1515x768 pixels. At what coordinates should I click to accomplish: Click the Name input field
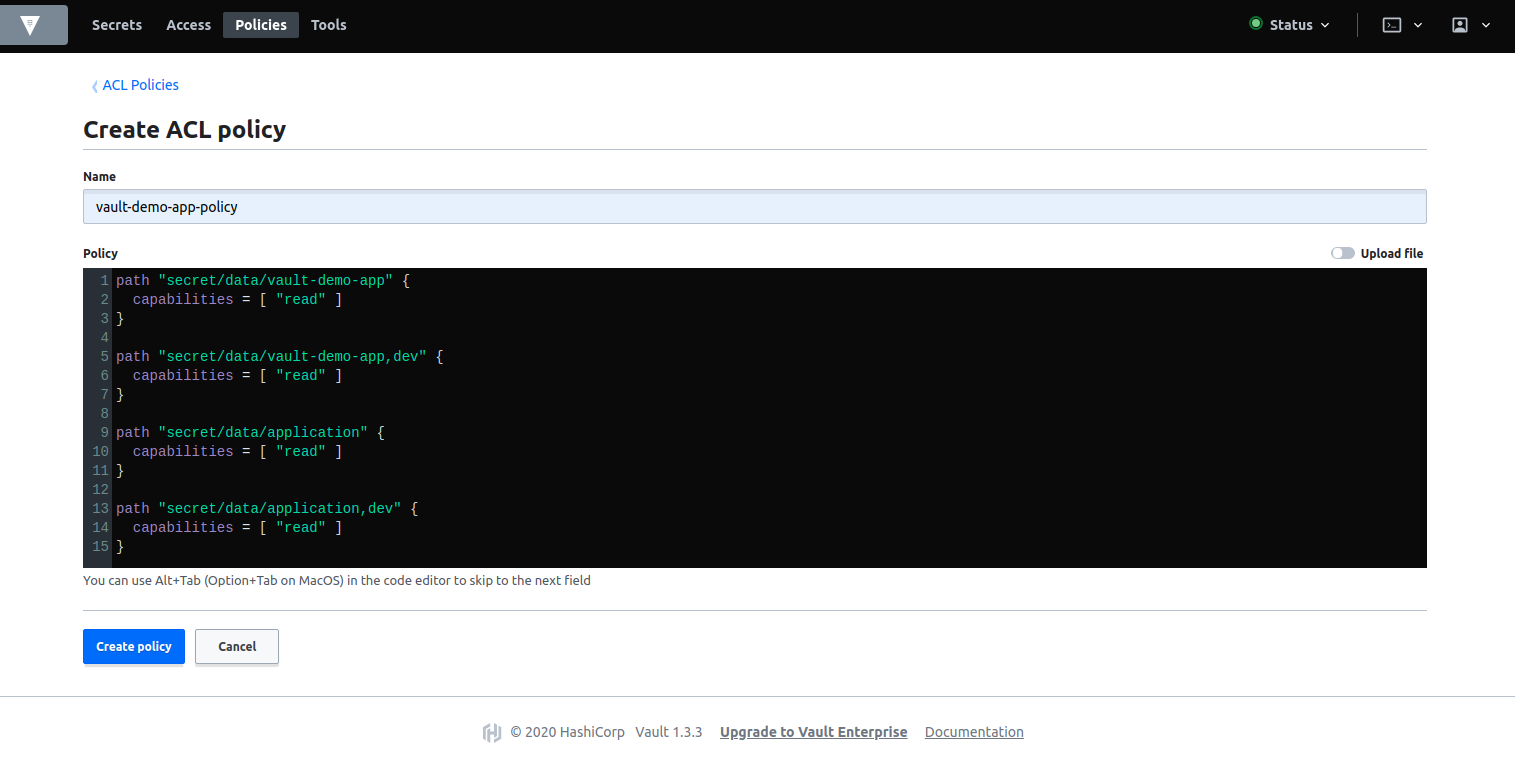[x=755, y=207]
